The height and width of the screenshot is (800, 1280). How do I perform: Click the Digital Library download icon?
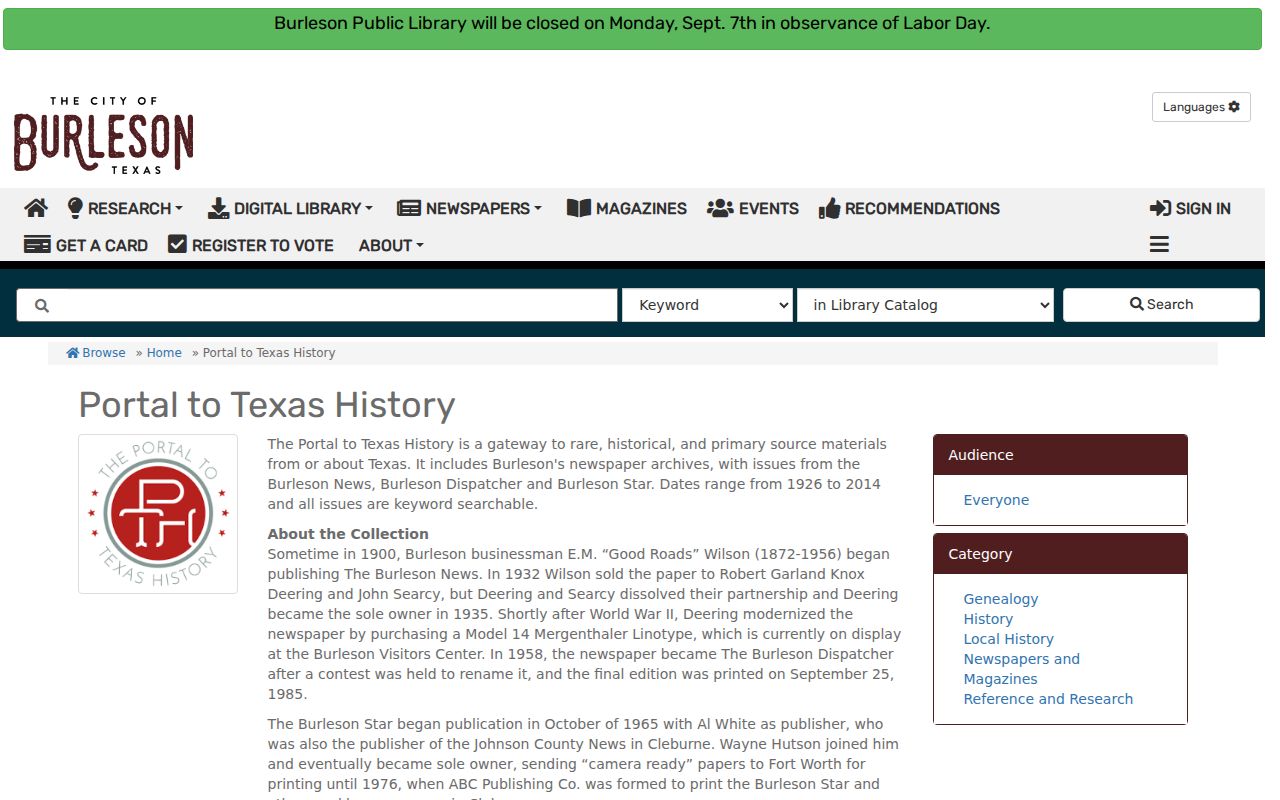[218, 208]
